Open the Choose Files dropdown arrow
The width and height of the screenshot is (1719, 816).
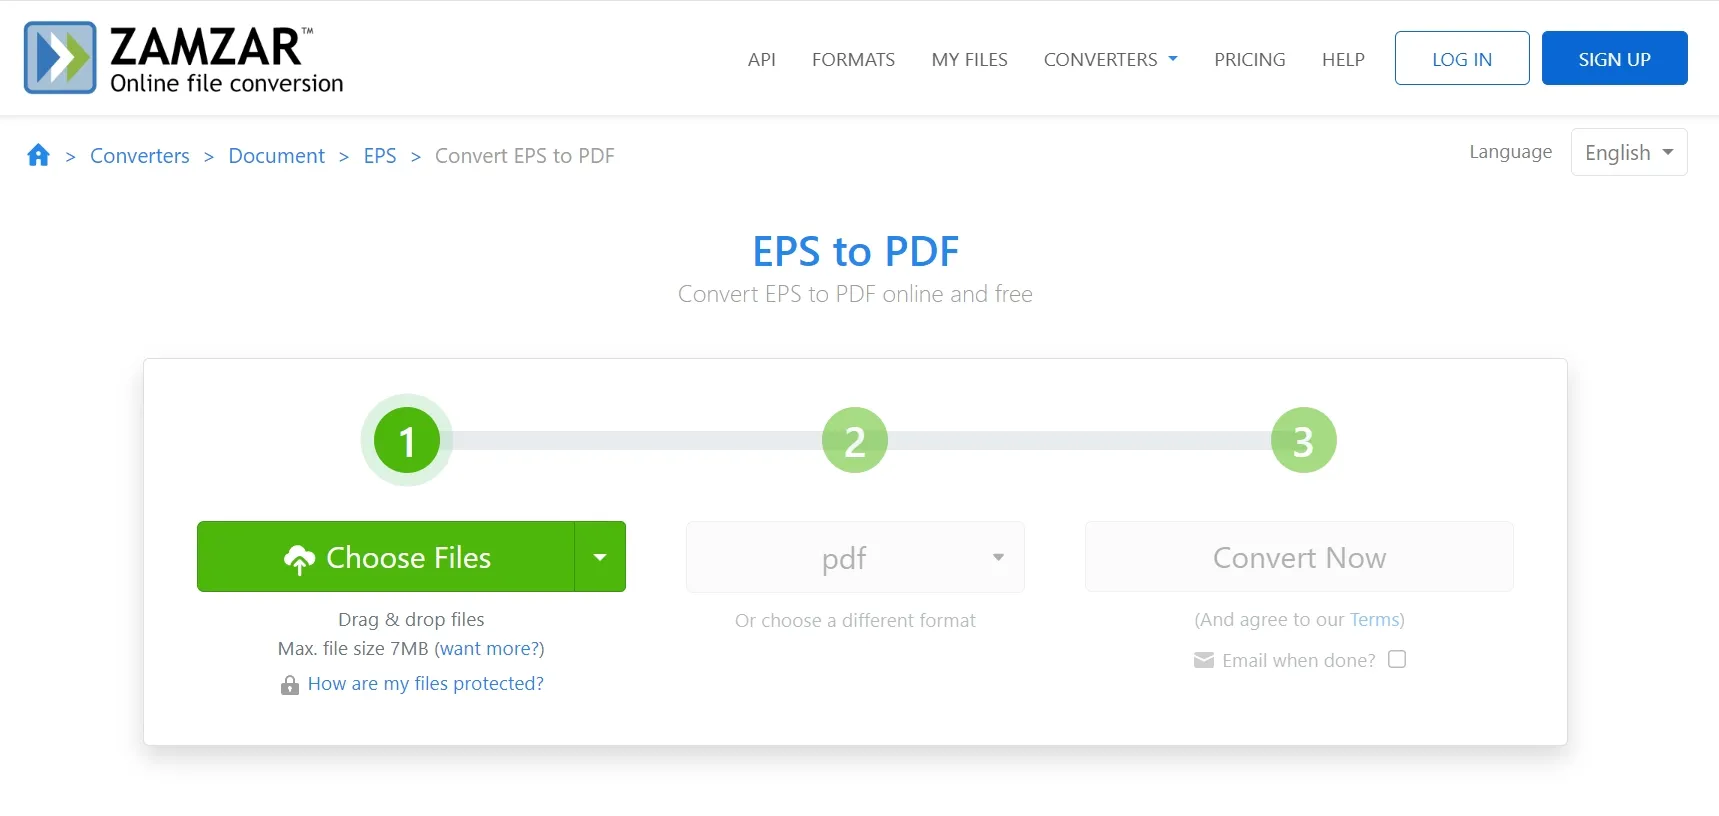[599, 557]
